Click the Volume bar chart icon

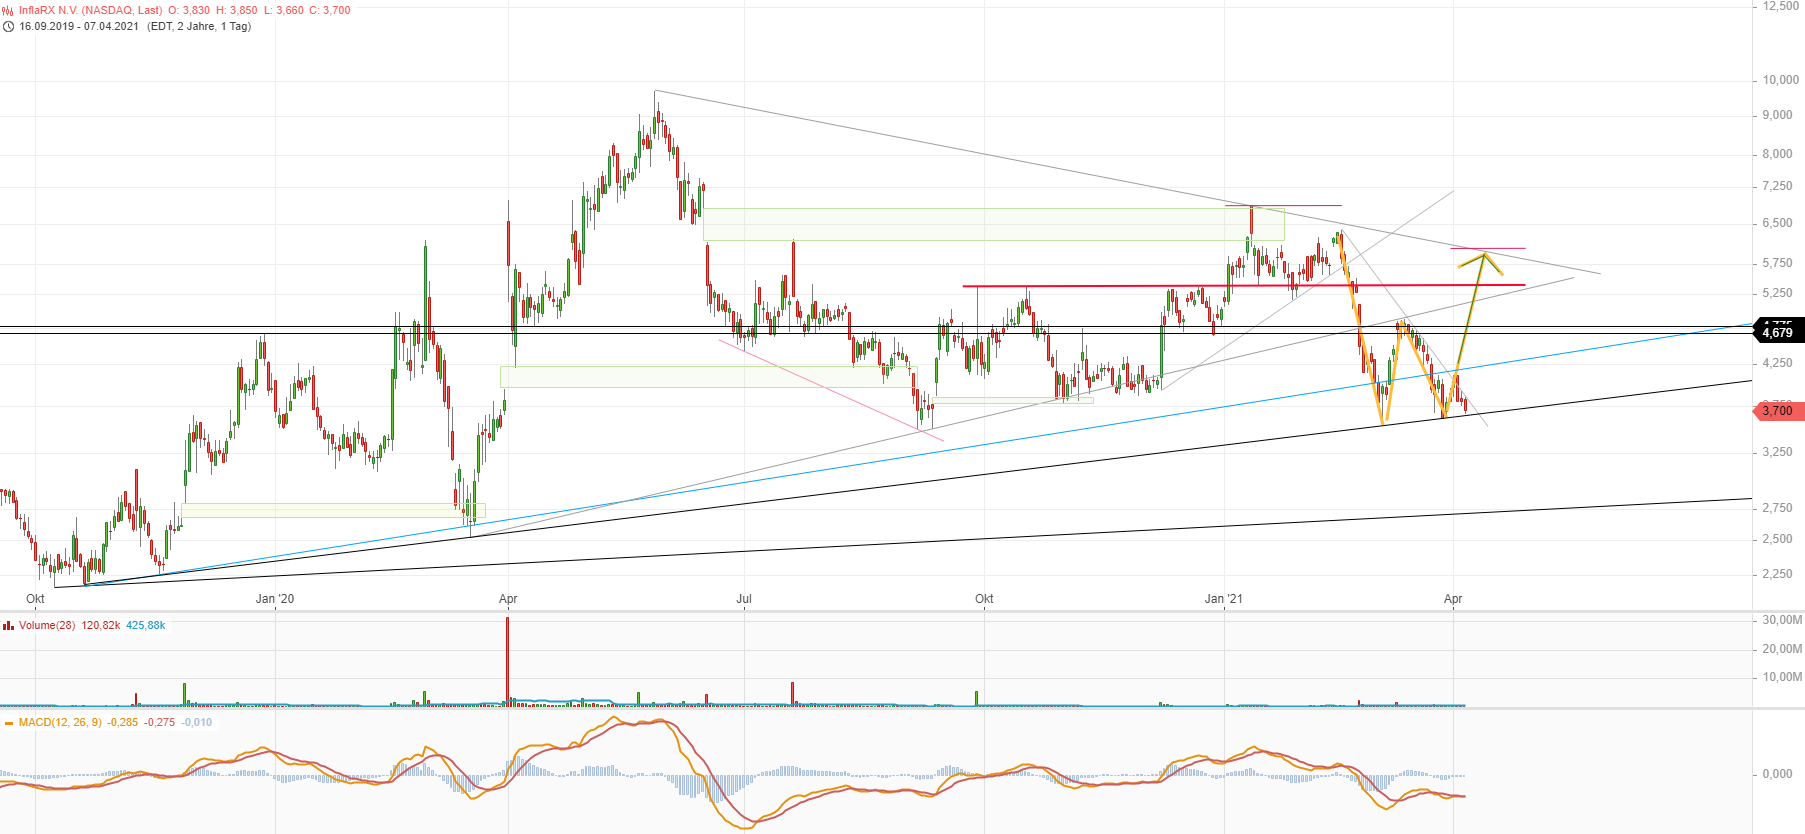[x=9, y=626]
